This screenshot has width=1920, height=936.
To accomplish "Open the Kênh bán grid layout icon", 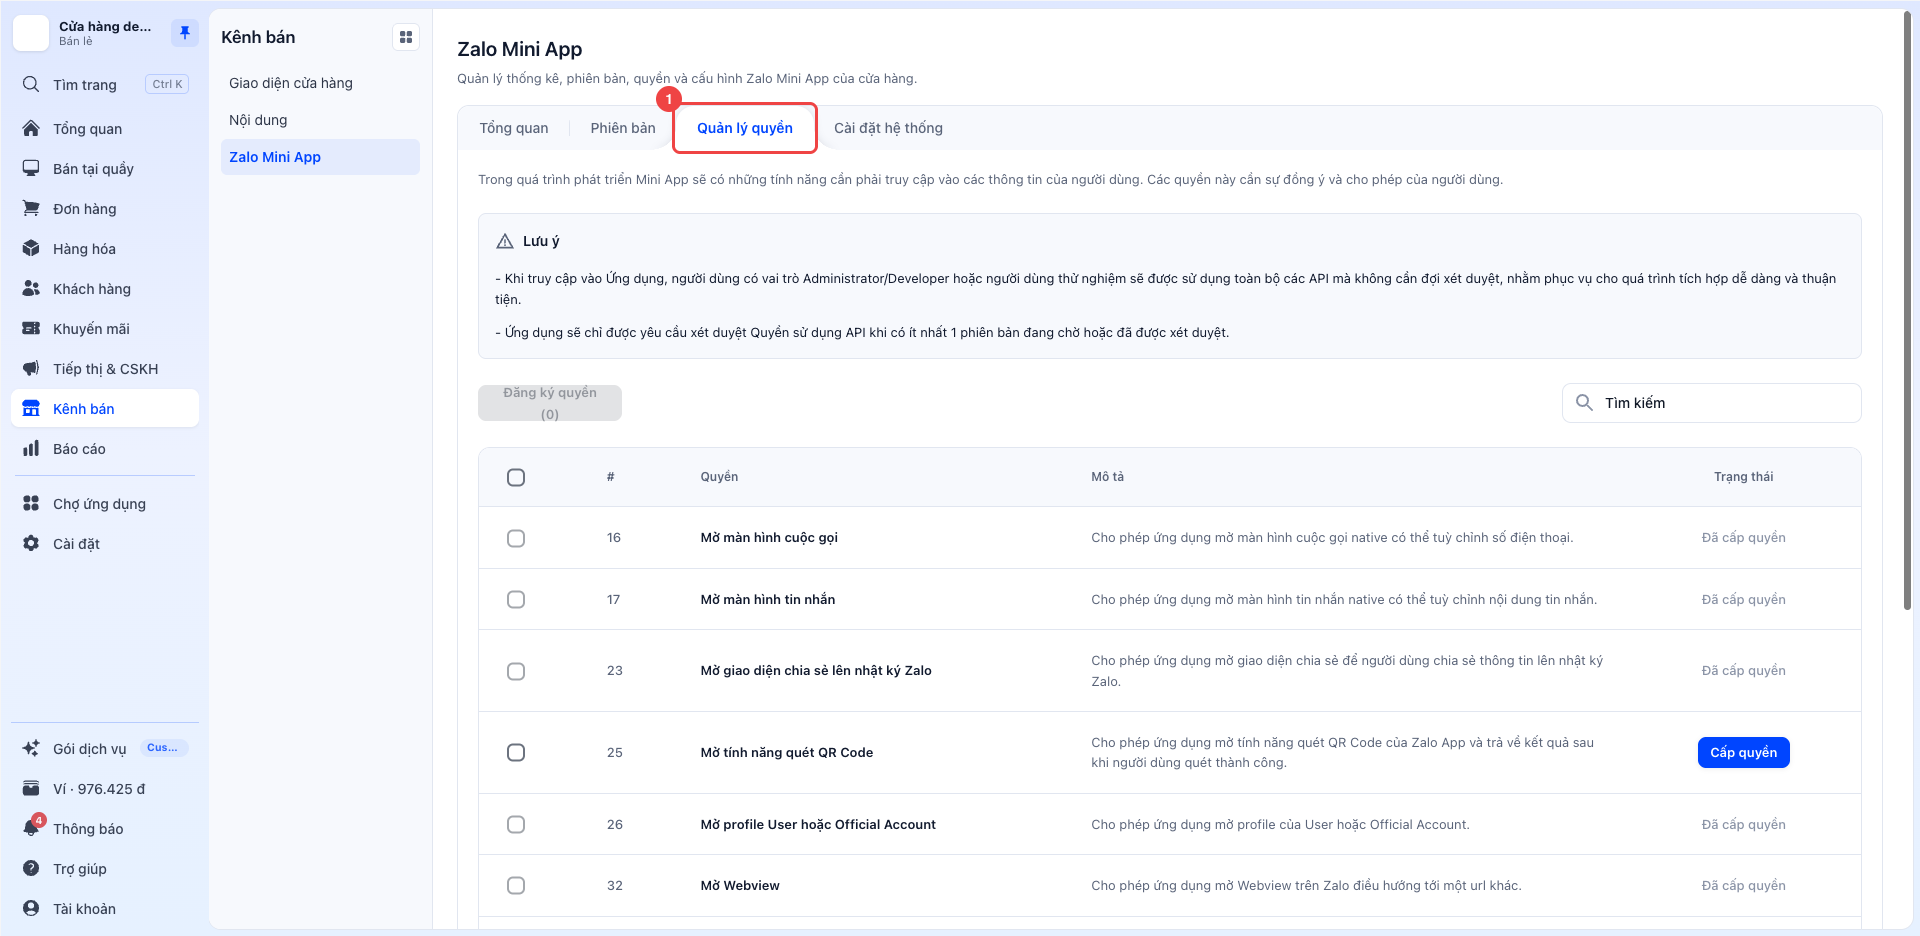I will click(x=406, y=37).
